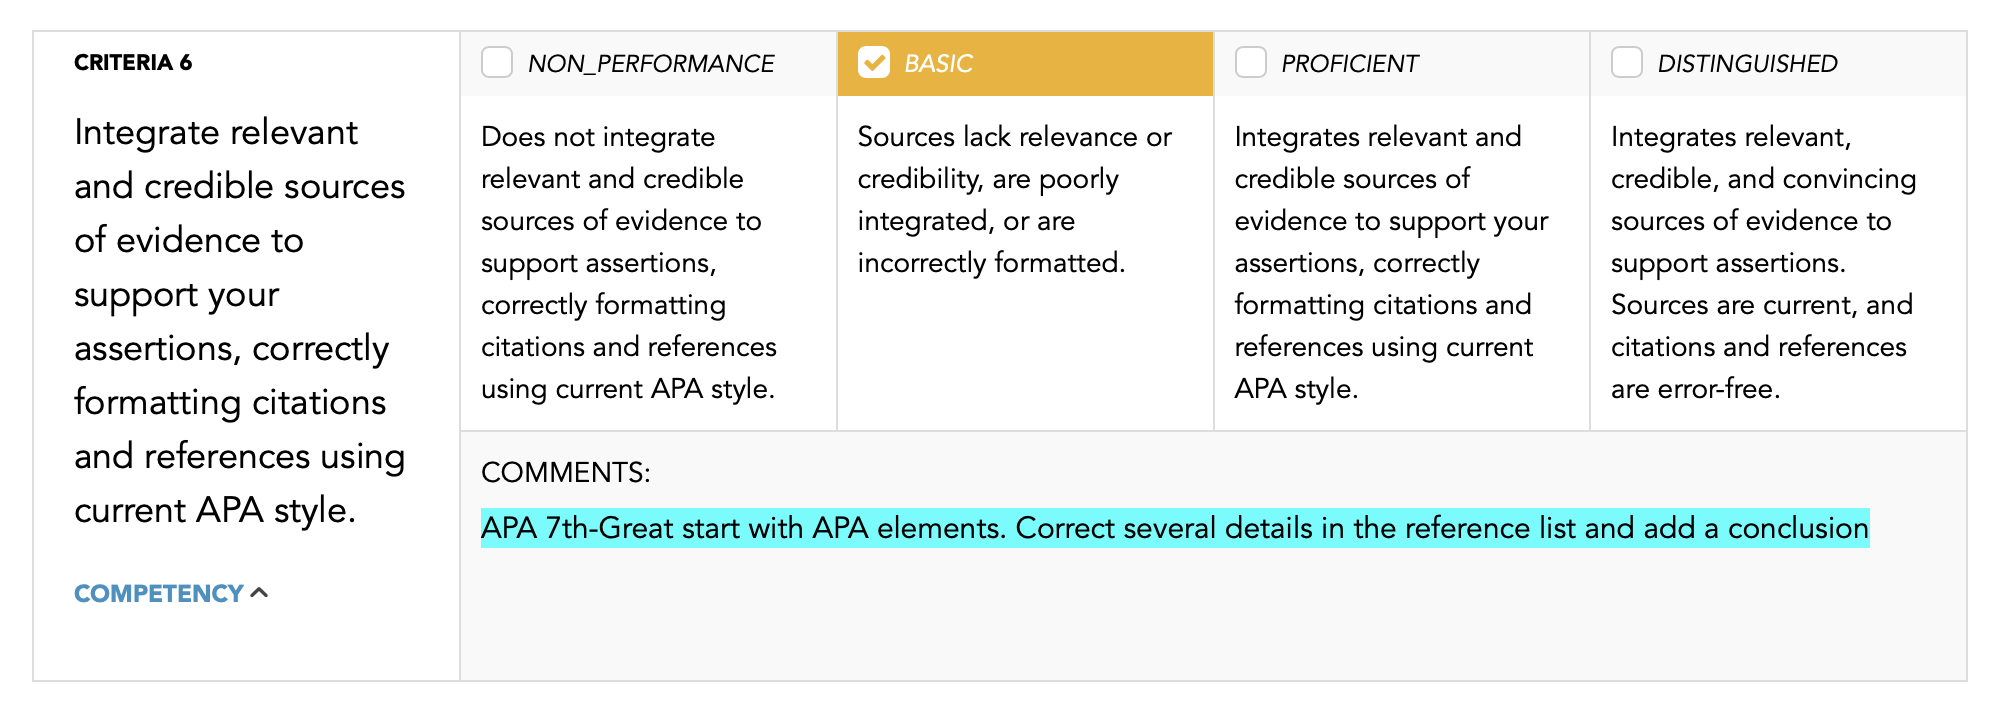Select the Basic level description cell
This screenshot has width=2014, height=722.
pos(1025,263)
